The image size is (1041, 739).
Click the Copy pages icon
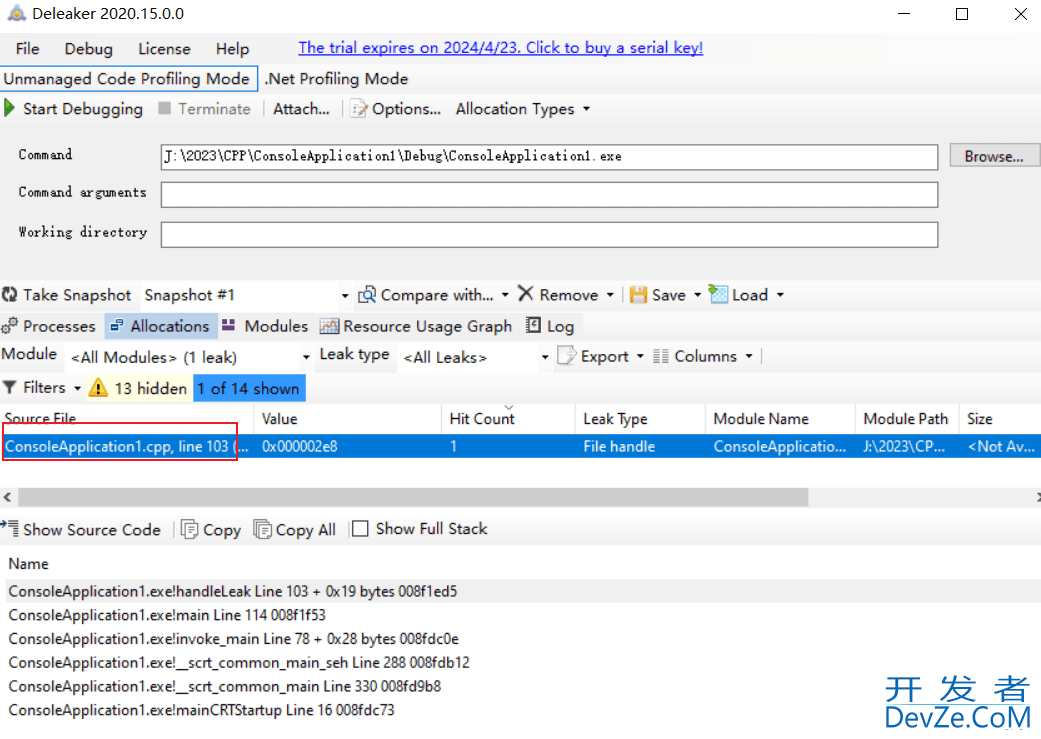(189, 529)
